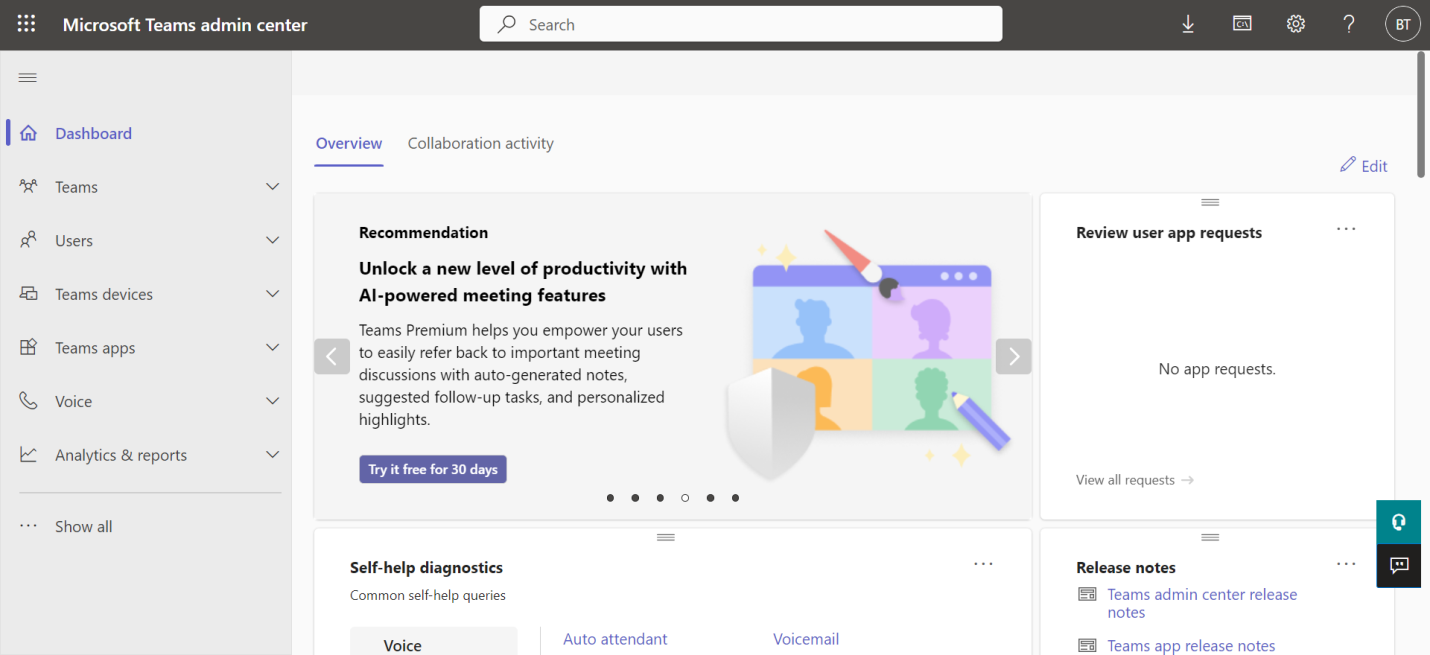This screenshot has width=1430, height=655.
Task: Go to previous recommendation slide
Action: tap(332, 356)
